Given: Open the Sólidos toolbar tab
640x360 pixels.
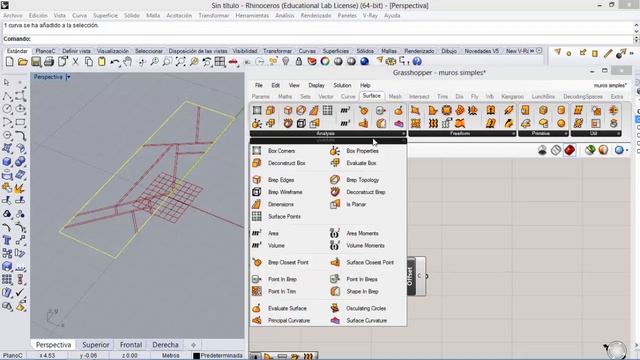Looking at the screenshot, I should [365, 51].
